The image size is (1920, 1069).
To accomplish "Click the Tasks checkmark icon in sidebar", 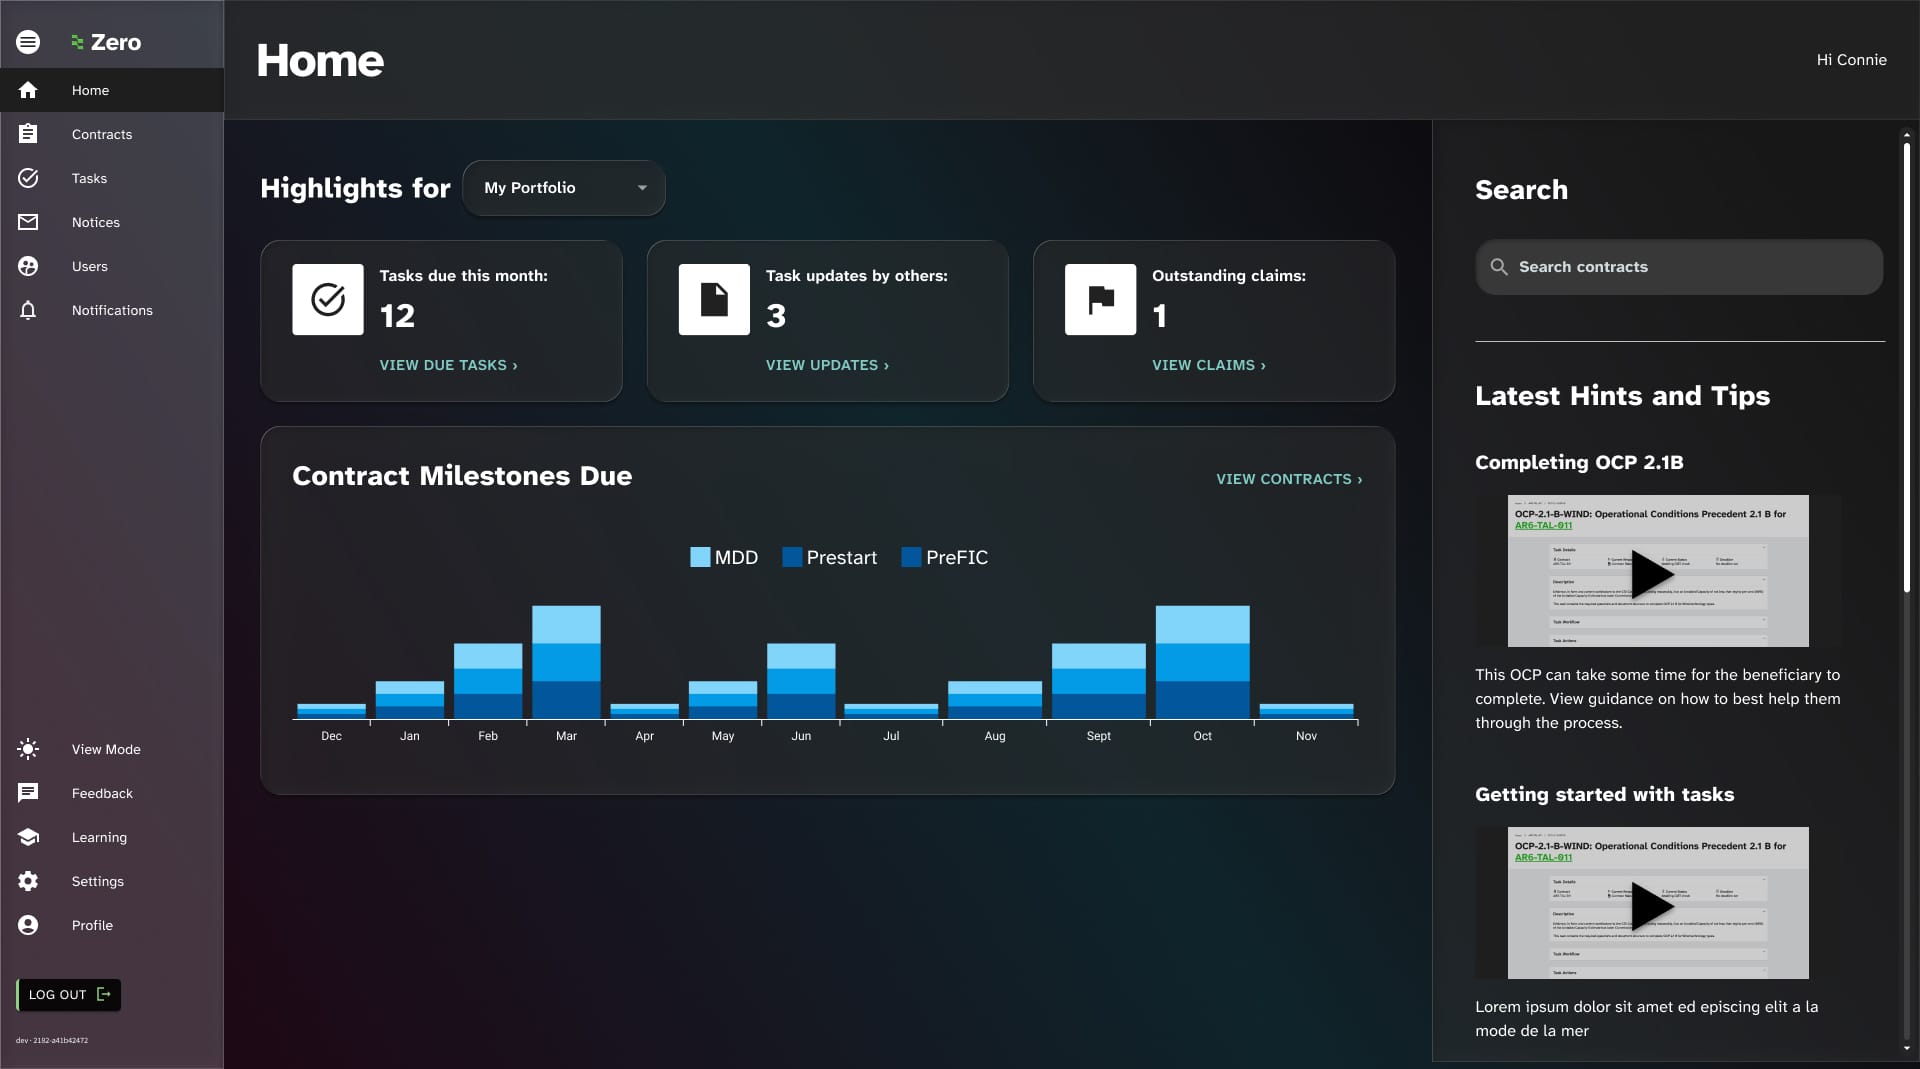I will click(28, 178).
